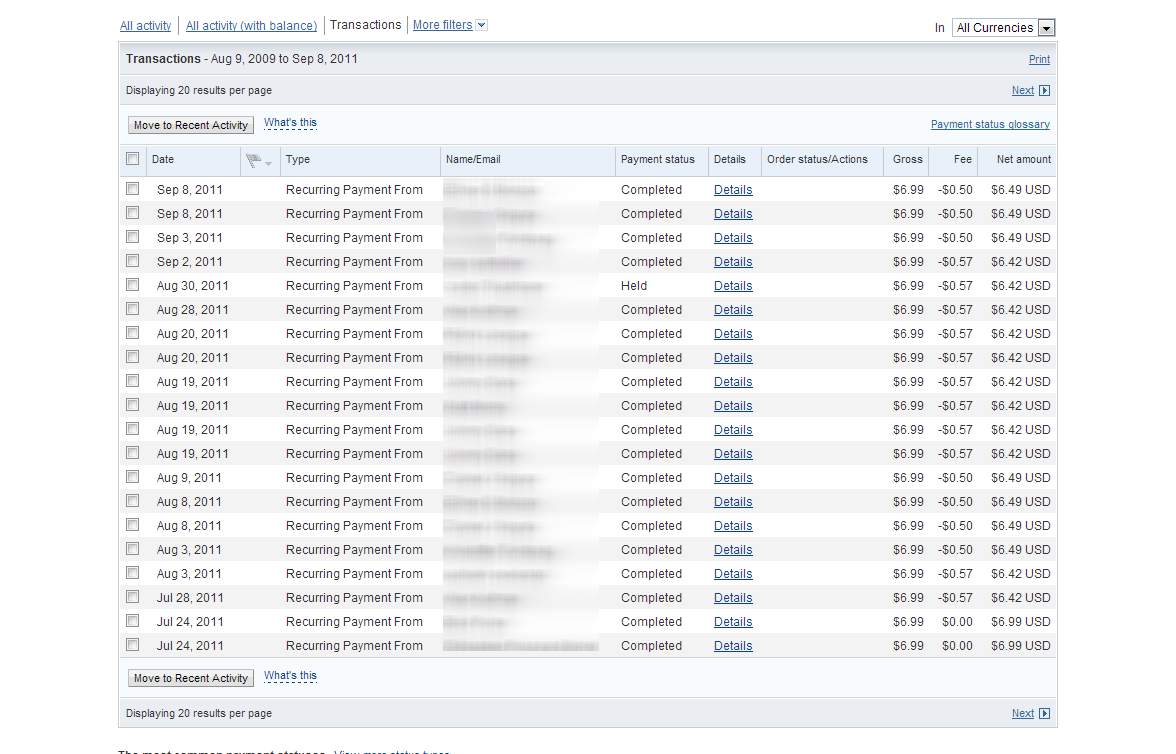Screen dimensions: 1176x754
Task: Open the More filters menu
Action: pyautogui.click(x=442, y=25)
